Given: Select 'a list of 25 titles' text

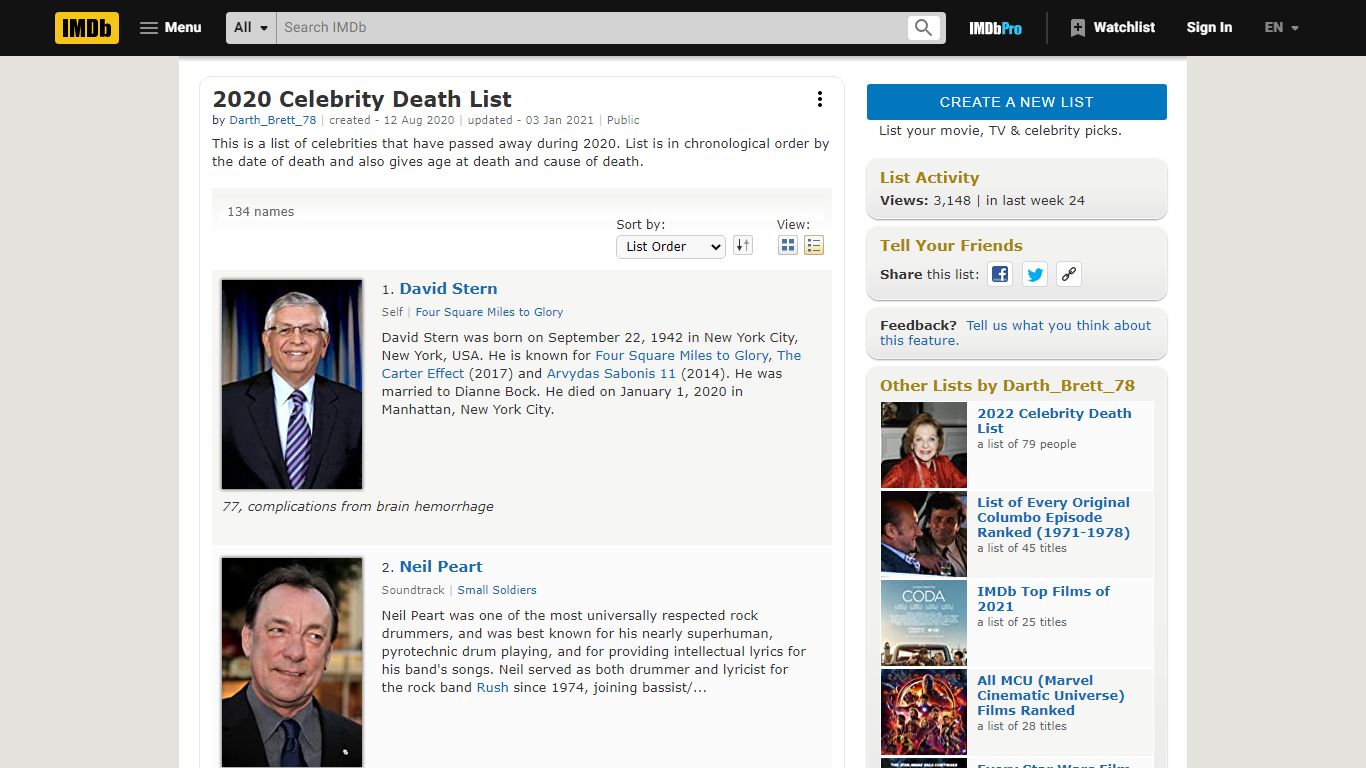Looking at the screenshot, I should point(1022,622).
